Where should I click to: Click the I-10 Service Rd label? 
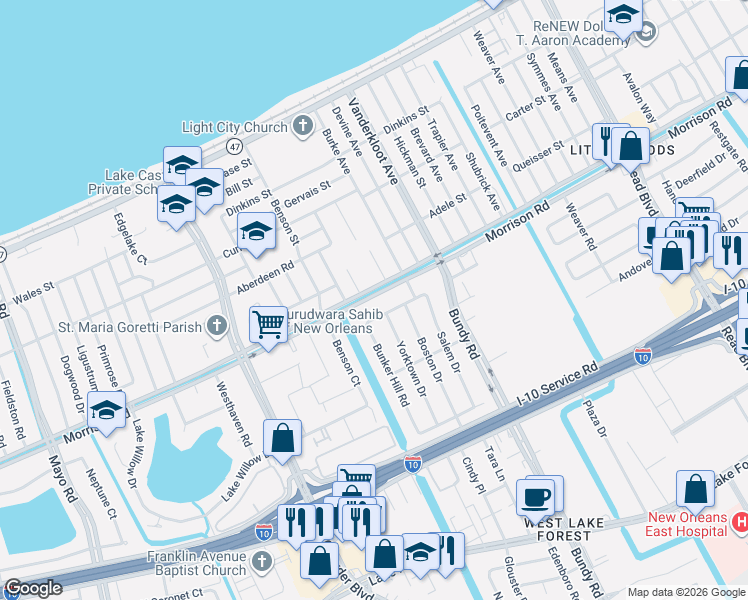point(557,384)
